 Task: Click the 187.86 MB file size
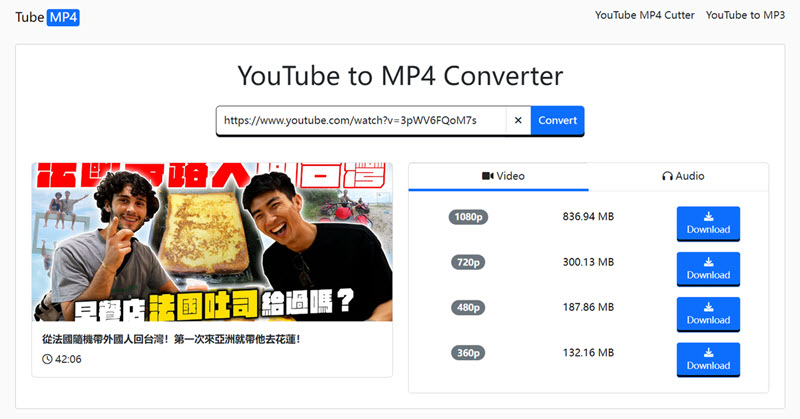click(588, 307)
